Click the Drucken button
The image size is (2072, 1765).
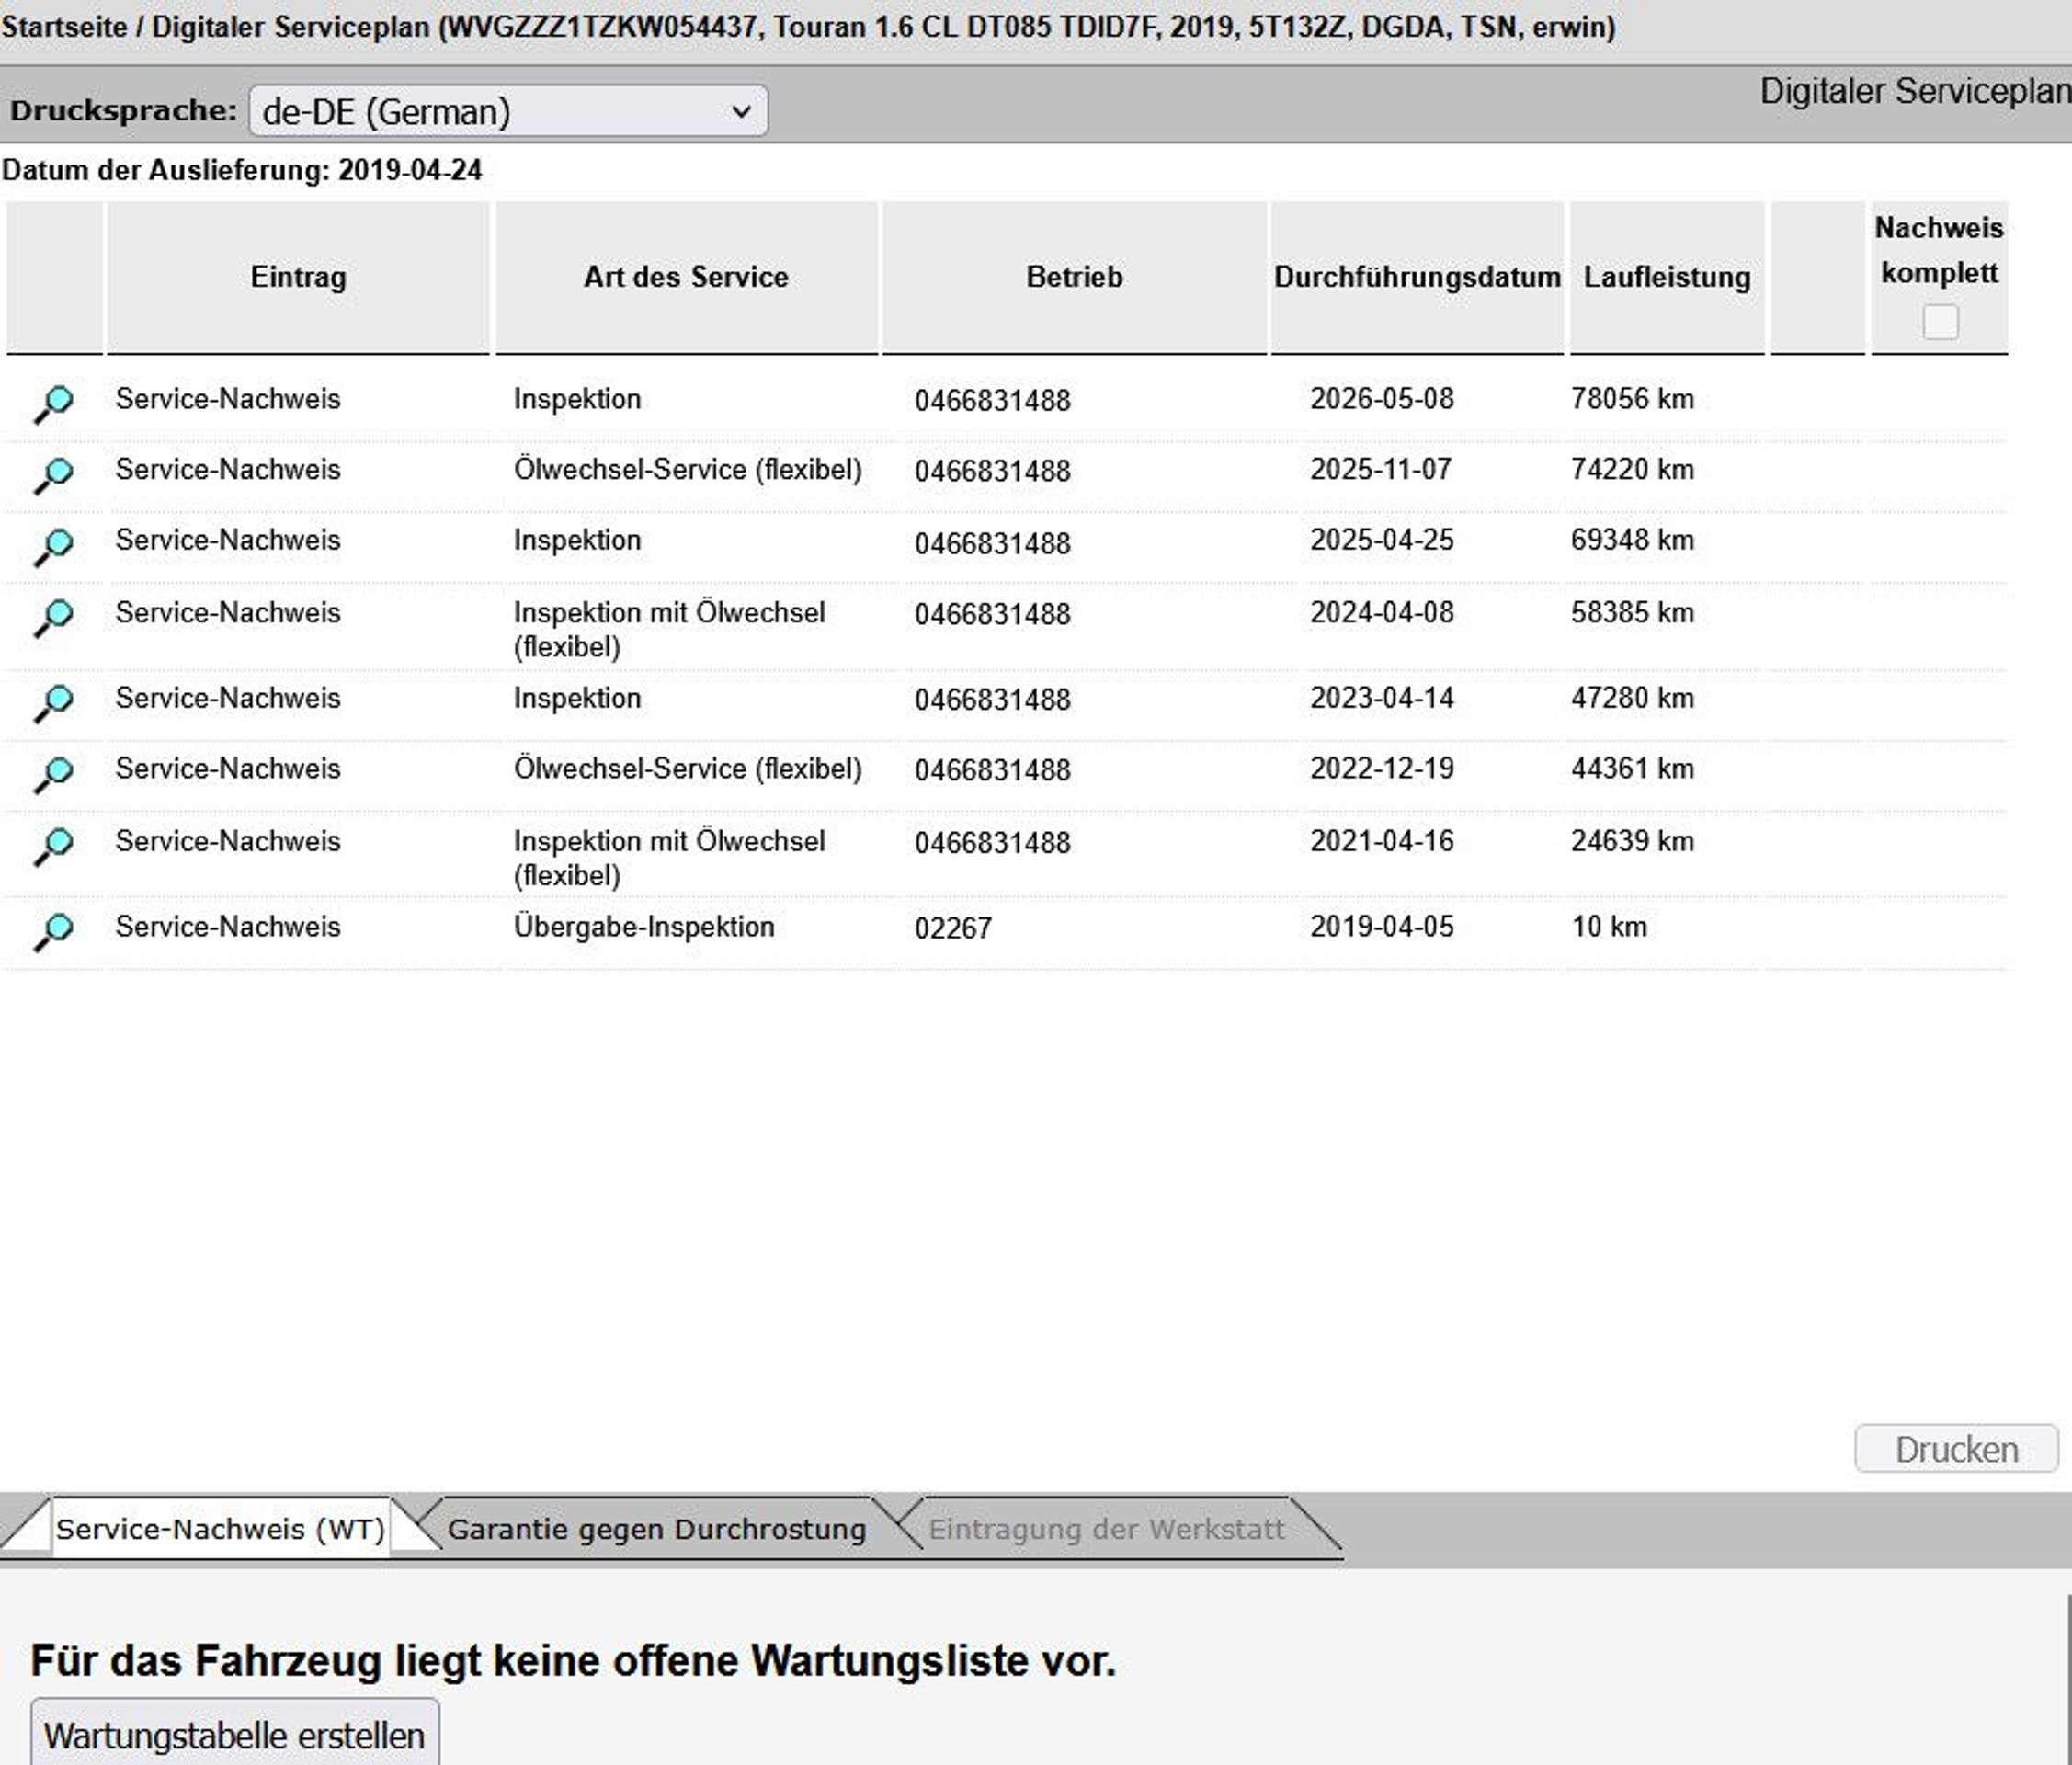coord(1956,1449)
